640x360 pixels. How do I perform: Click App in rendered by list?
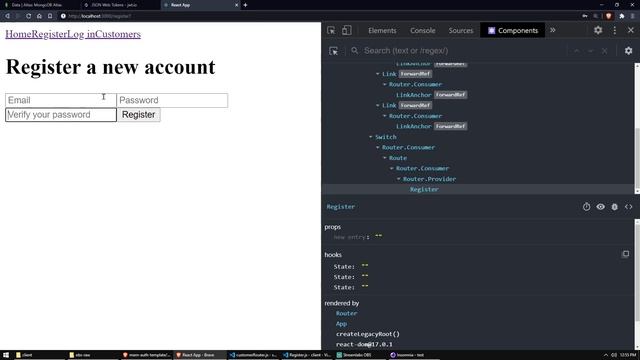[341, 324]
